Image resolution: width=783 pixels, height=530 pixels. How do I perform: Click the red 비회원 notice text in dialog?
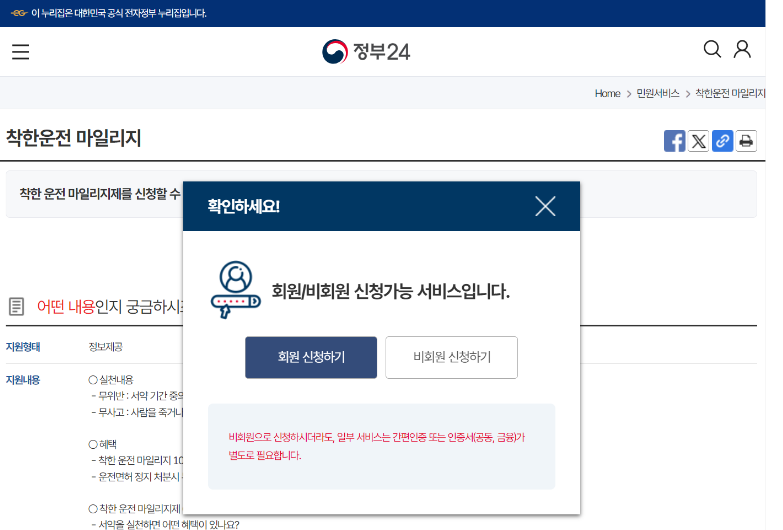tap(377, 446)
